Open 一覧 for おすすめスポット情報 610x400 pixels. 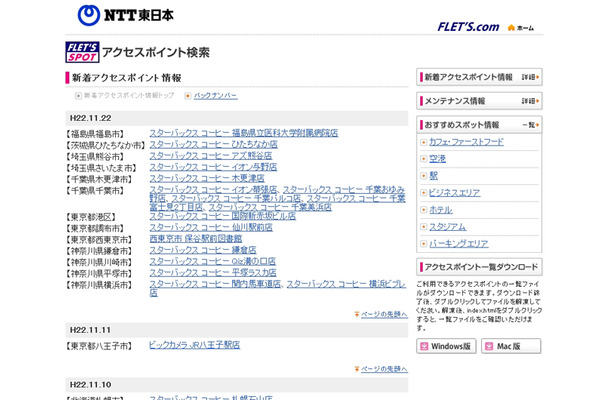click(530, 125)
